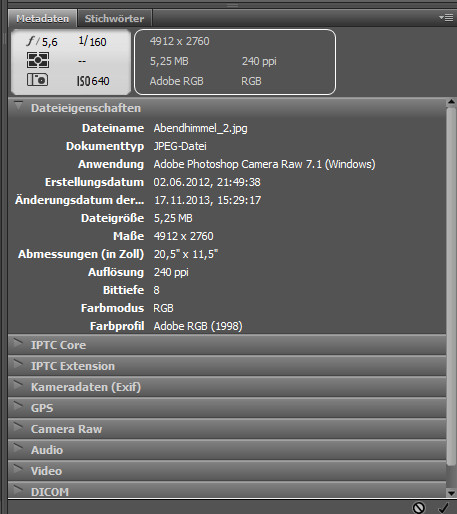
Task: Apply metadata changes with the checkmark
Action: tap(444, 507)
